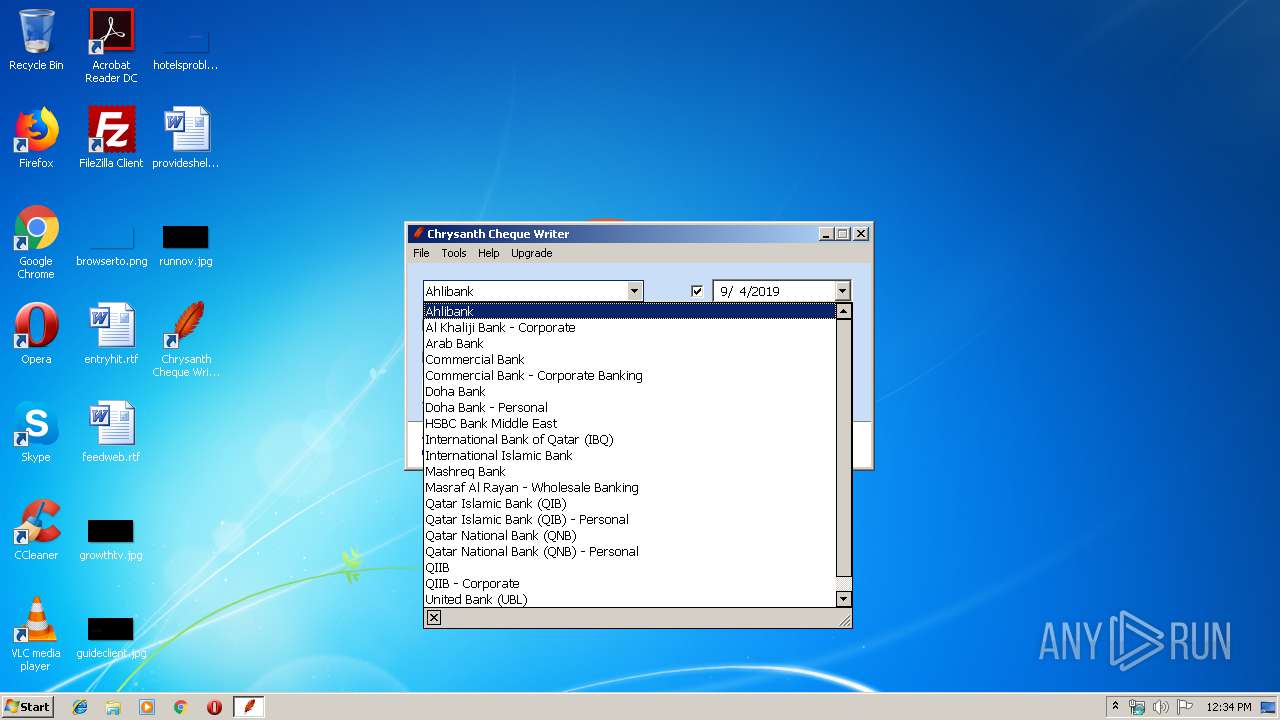Select International Islamic Bank
The width and height of the screenshot is (1280, 720).
629,455
